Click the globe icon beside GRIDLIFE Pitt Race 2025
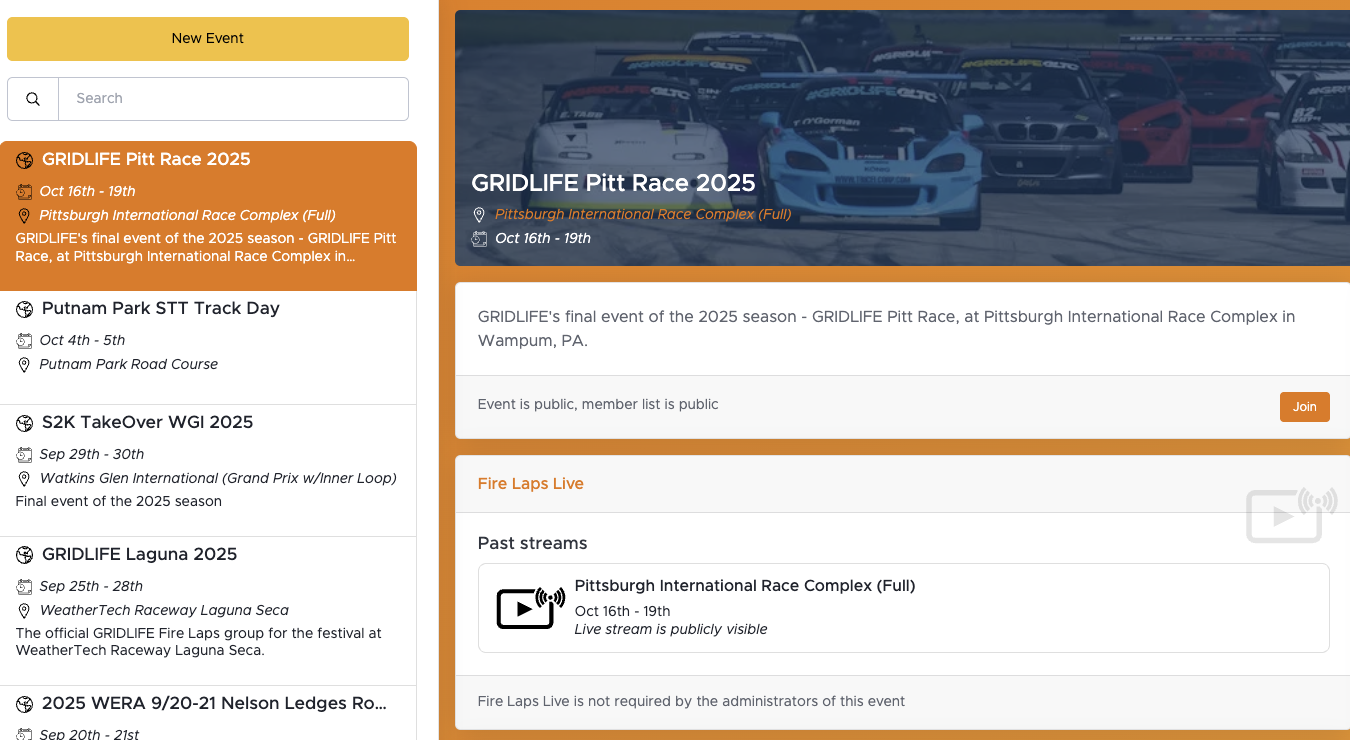Screen dimensions: 1350x740 point(23,159)
